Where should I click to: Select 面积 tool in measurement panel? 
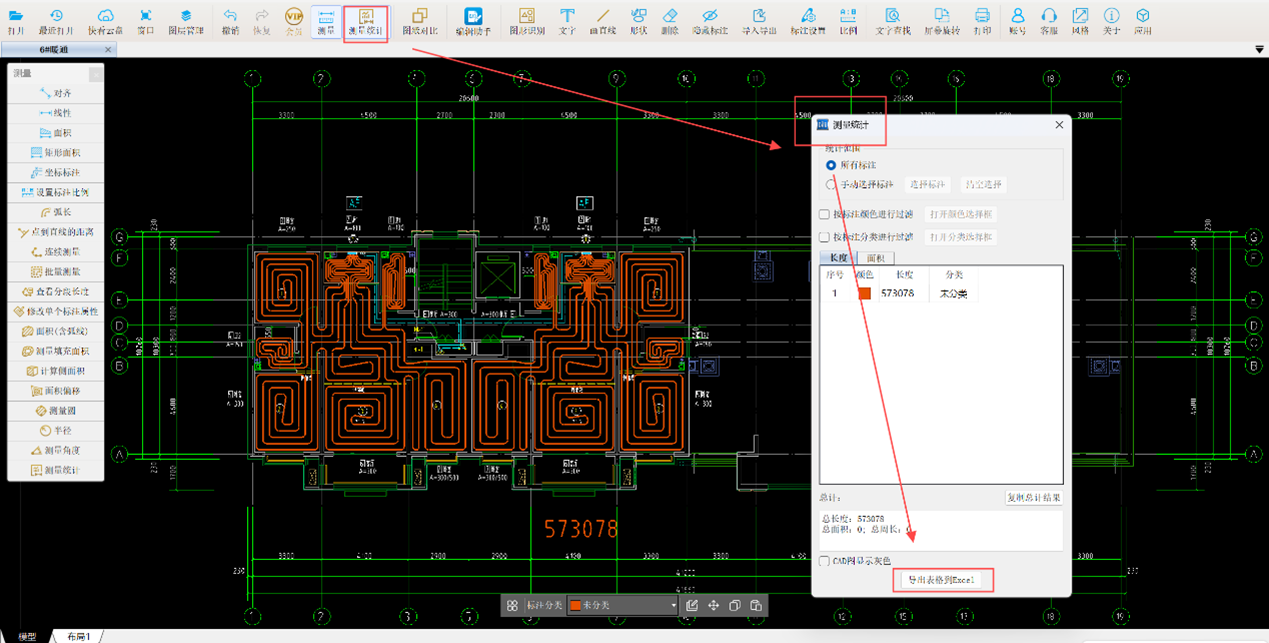coord(56,133)
